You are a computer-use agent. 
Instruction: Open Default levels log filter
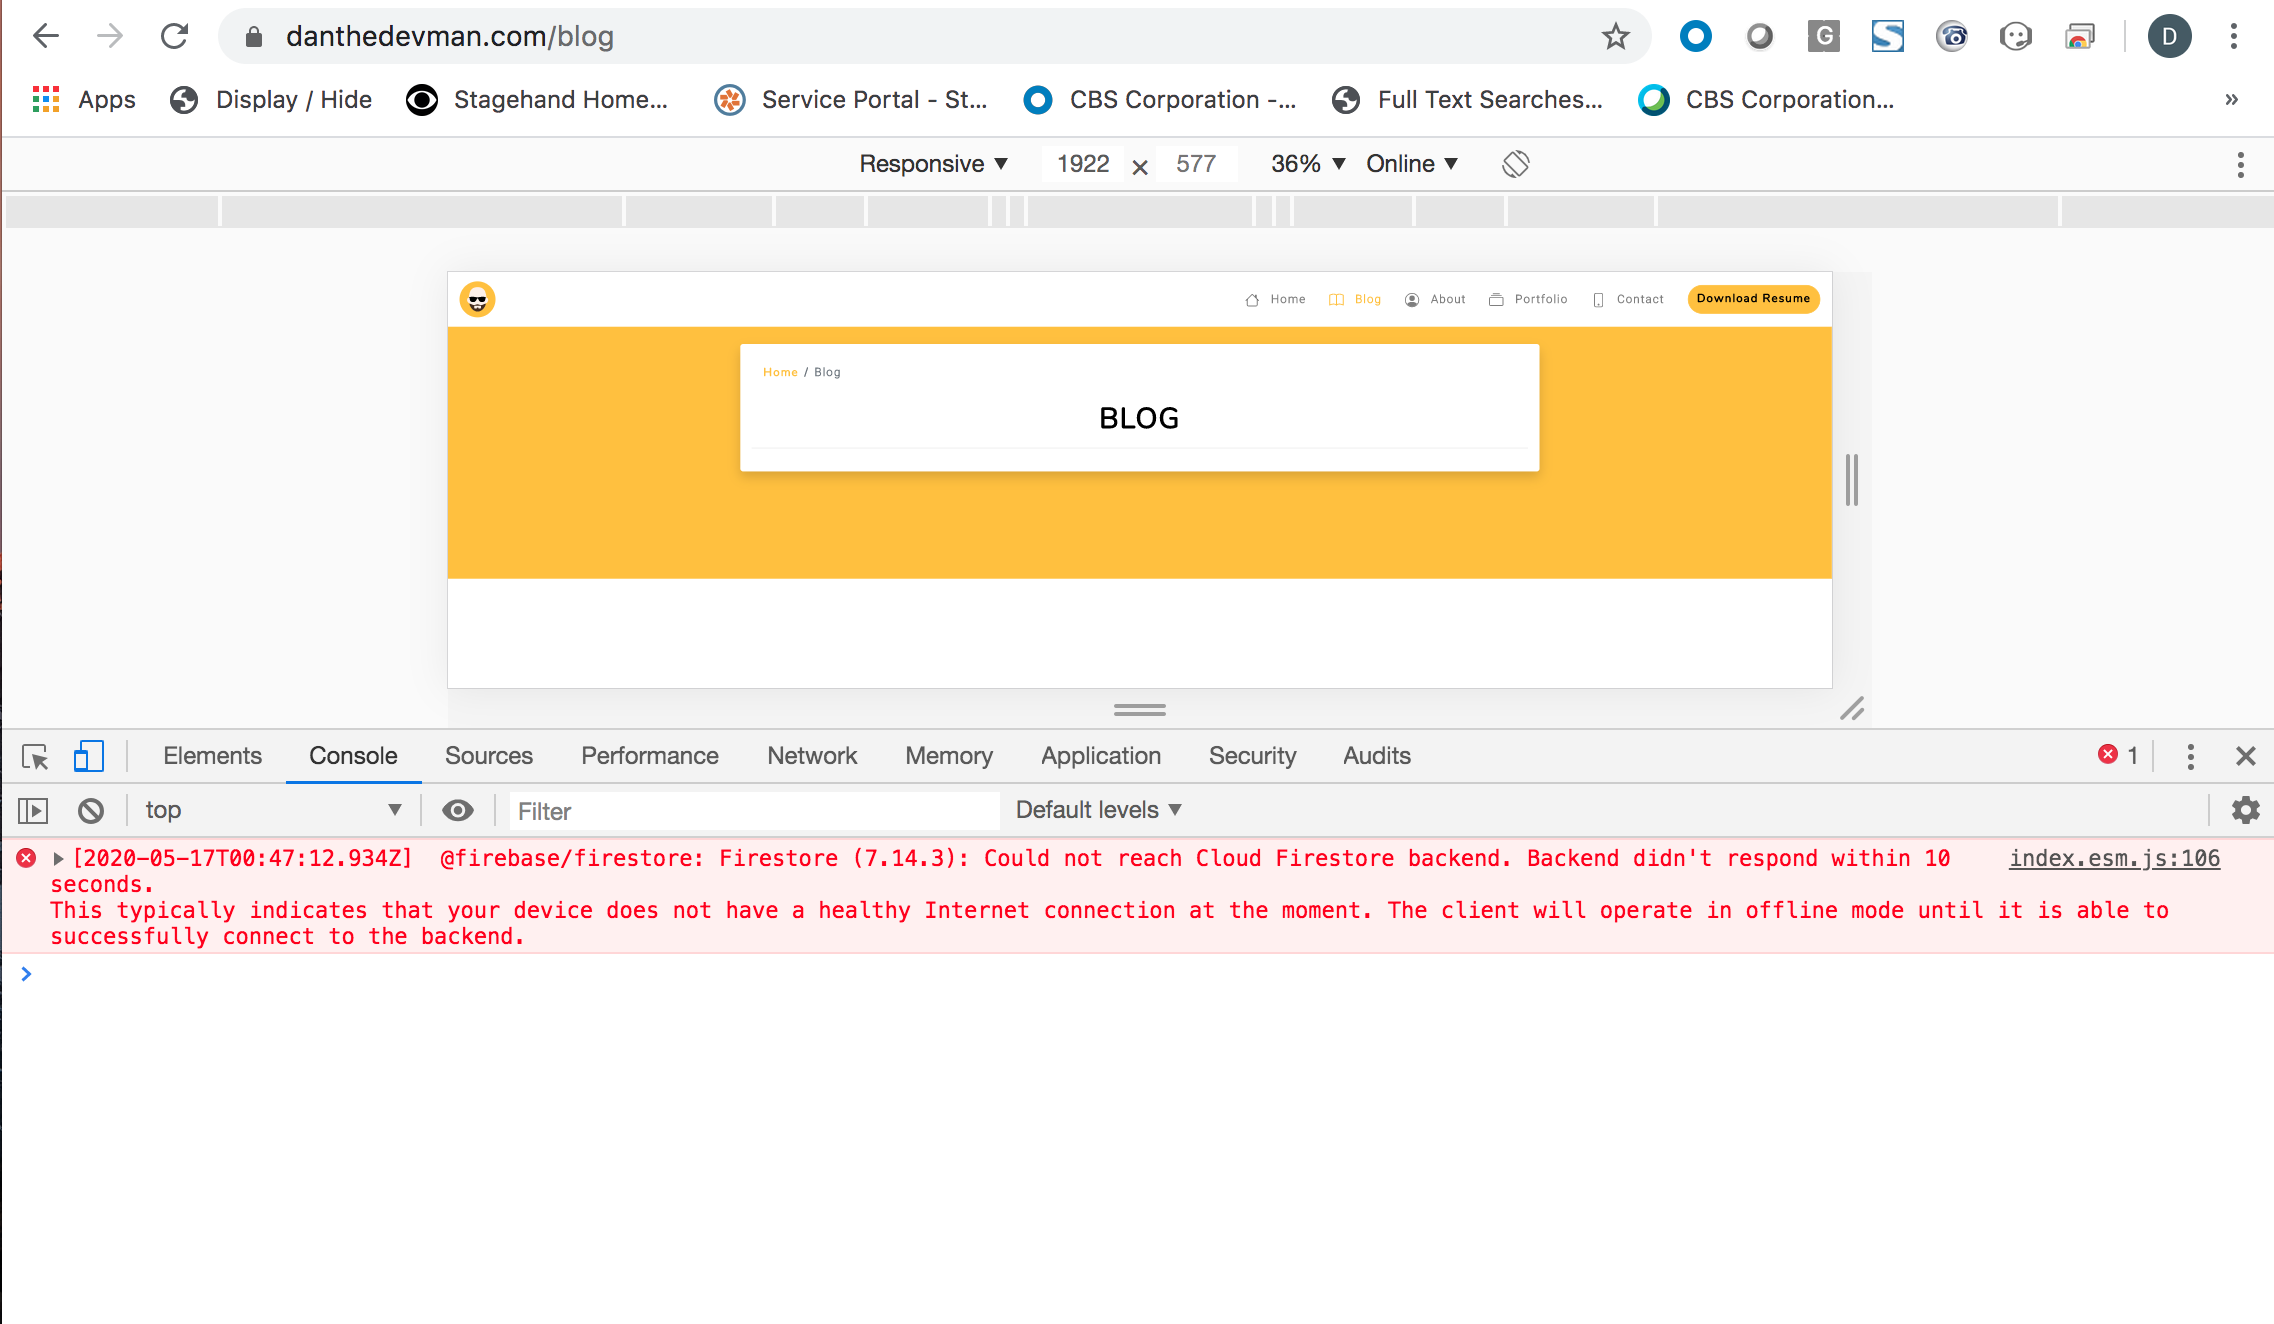[x=1098, y=810]
